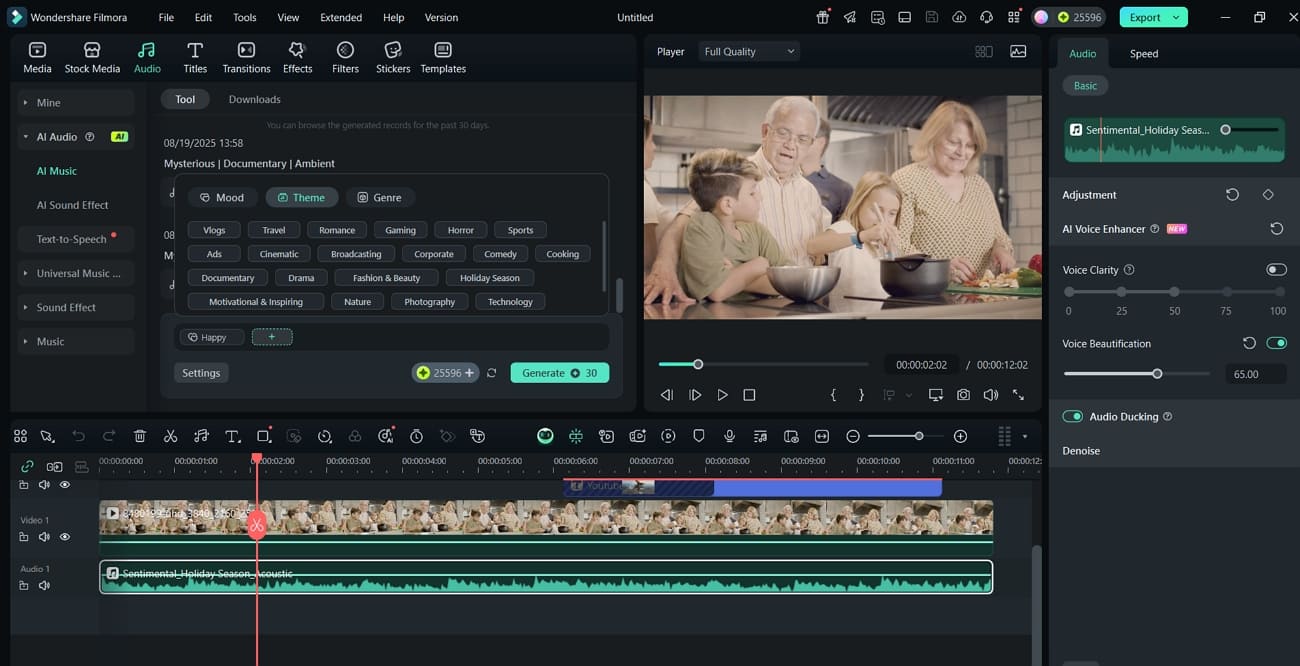The width and height of the screenshot is (1300, 666).
Task: Click the marker shield icon in timeline toolbar
Action: coord(699,436)
